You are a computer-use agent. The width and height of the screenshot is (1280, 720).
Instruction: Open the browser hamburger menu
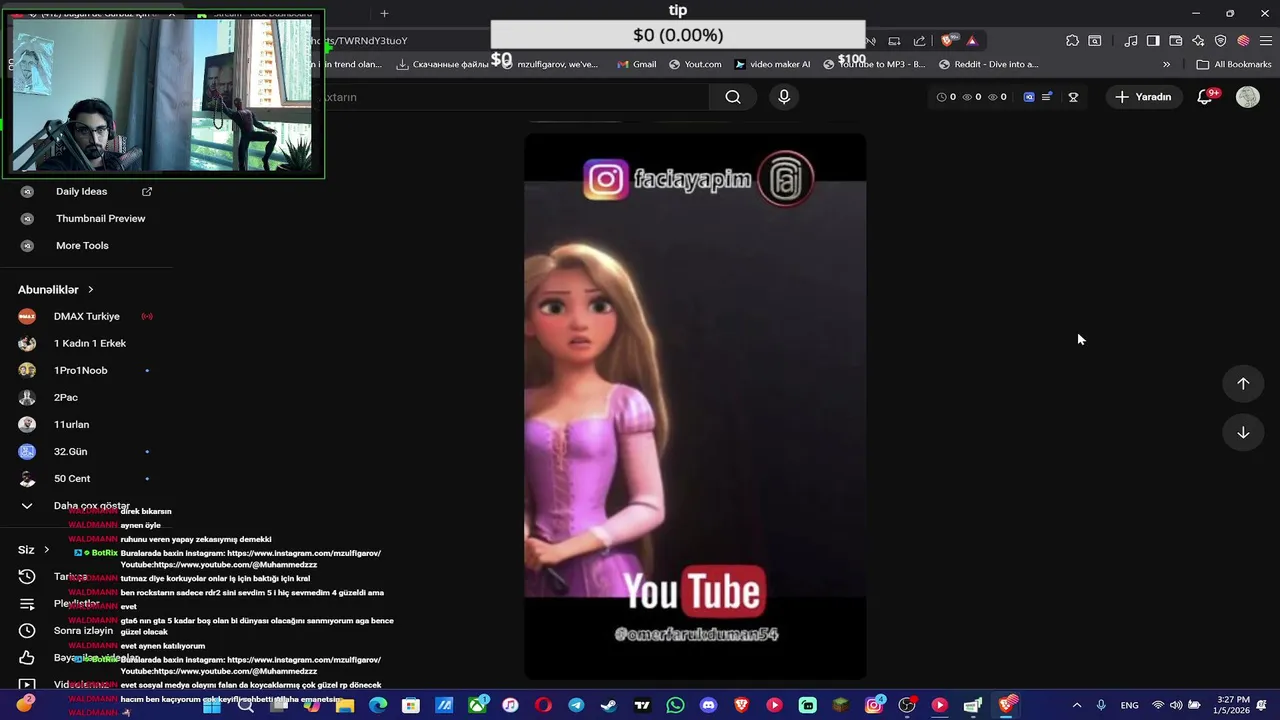[1265, 41]
